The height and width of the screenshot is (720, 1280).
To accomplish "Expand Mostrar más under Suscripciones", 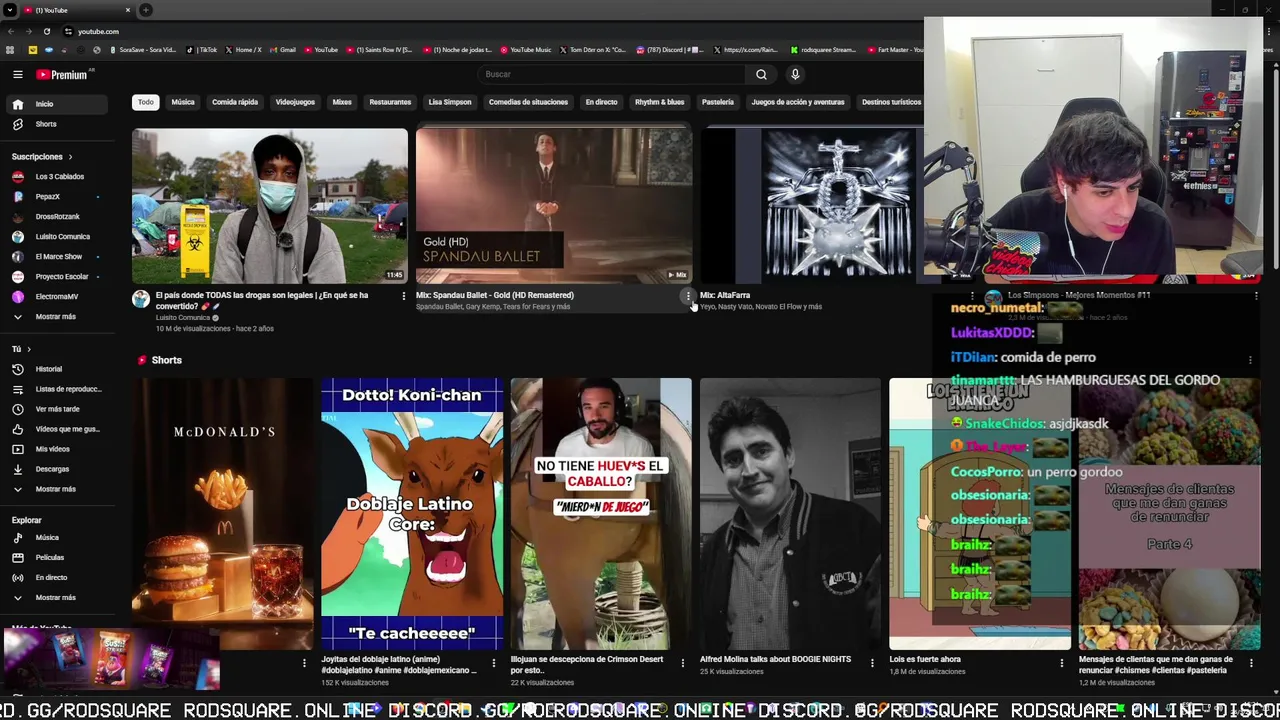I will tap(55, 317).
